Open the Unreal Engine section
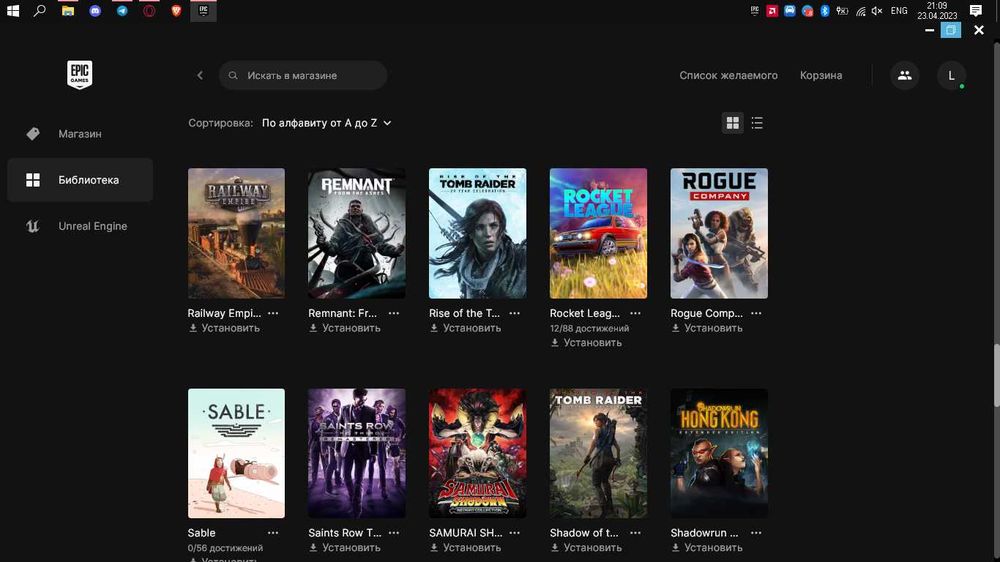This screenshot has height=562, width=1000. pos(80,226)
